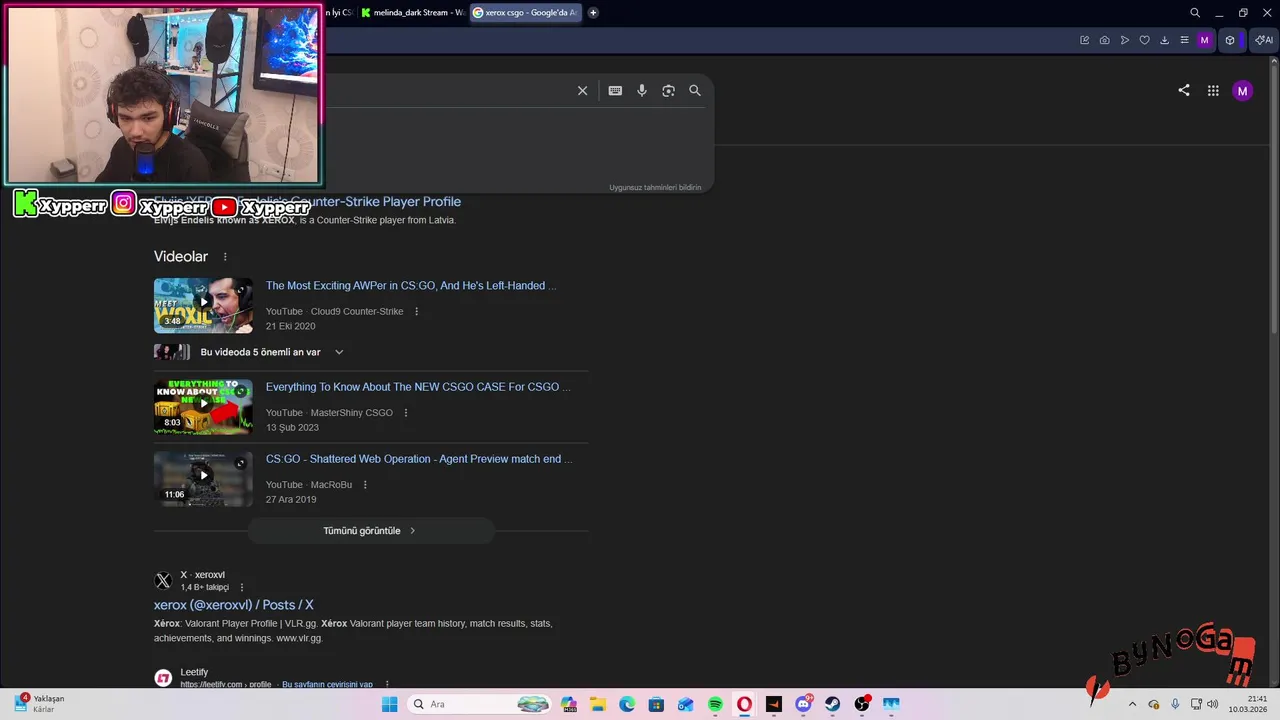
Task: Submit search with the magnifier icon
Action: 695,90
